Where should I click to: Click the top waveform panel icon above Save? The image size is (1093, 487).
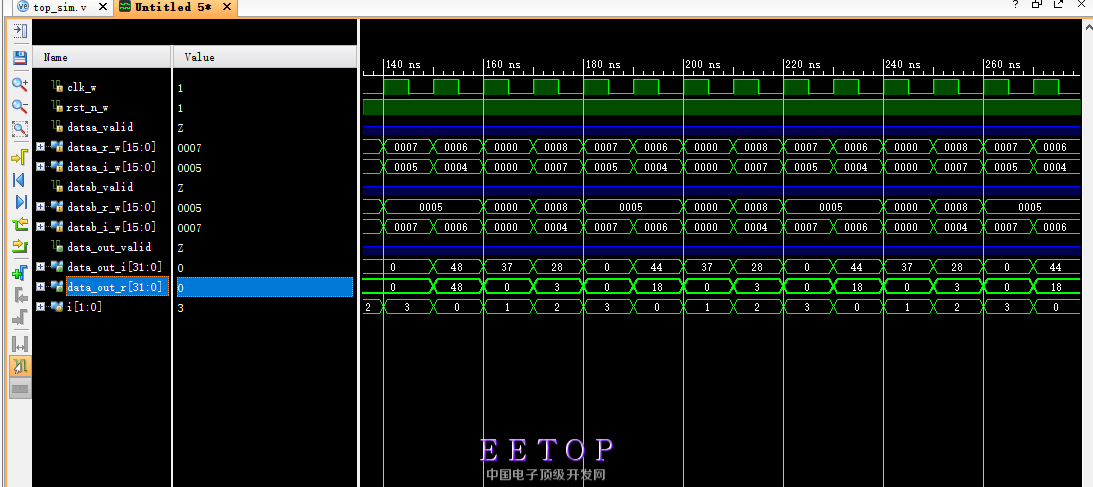pyautogui.click(x=20, y=31)
